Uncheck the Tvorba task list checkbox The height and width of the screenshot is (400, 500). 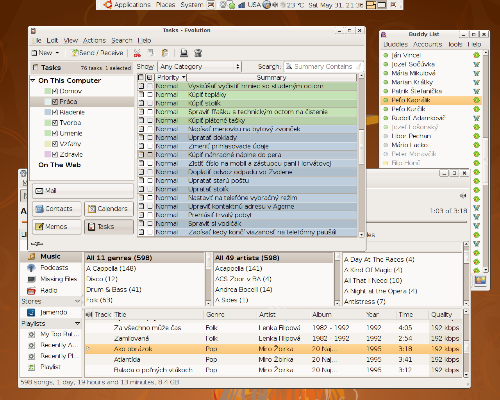click(55, 123)
